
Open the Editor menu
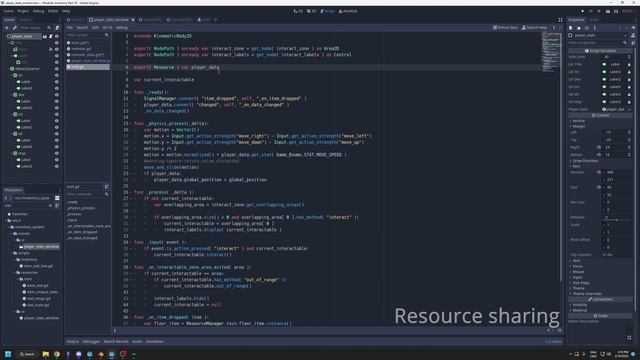[53, 11]
